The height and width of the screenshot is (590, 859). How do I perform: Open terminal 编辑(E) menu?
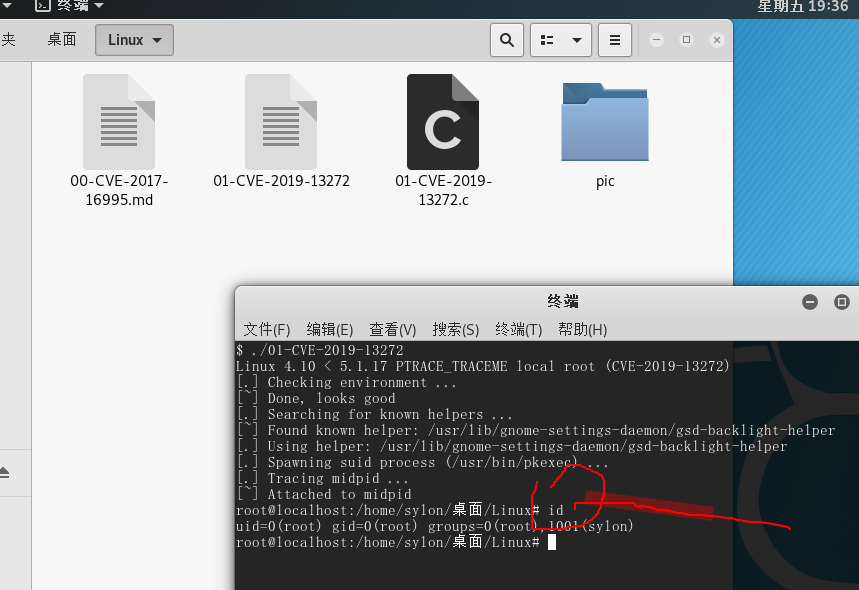[330, 329]
